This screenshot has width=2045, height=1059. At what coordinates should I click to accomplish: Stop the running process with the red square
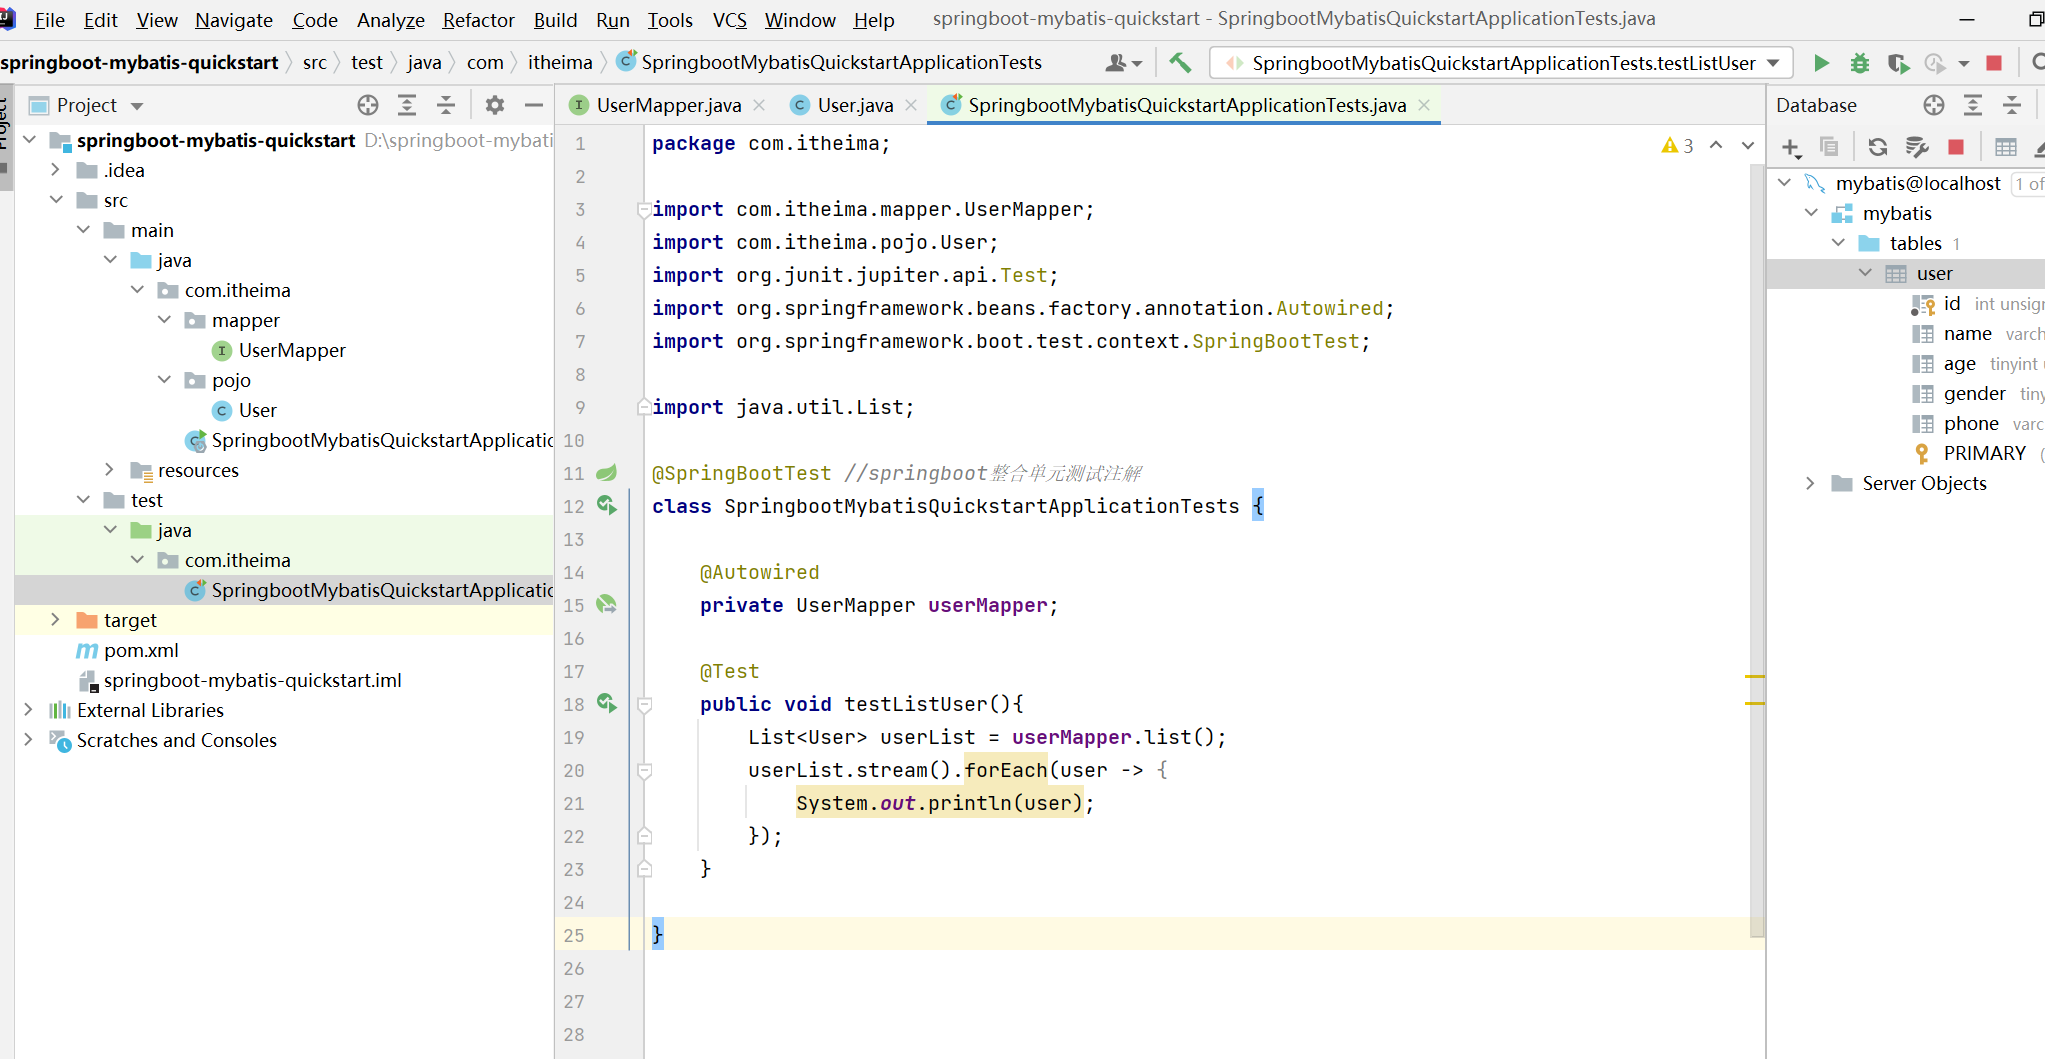1995,62
